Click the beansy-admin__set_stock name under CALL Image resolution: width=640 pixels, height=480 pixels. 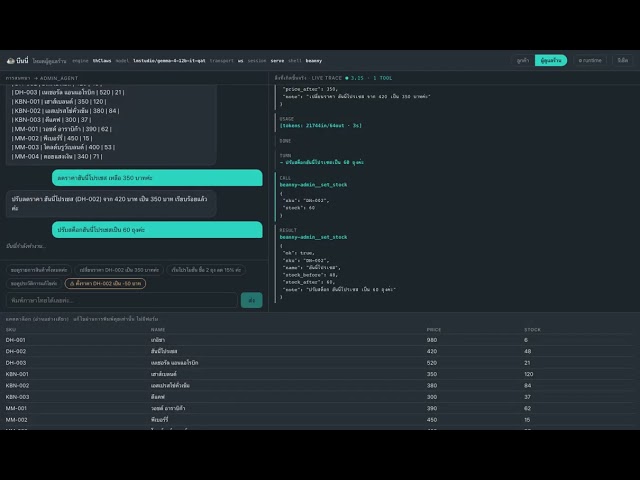click(x=313, y=185)
